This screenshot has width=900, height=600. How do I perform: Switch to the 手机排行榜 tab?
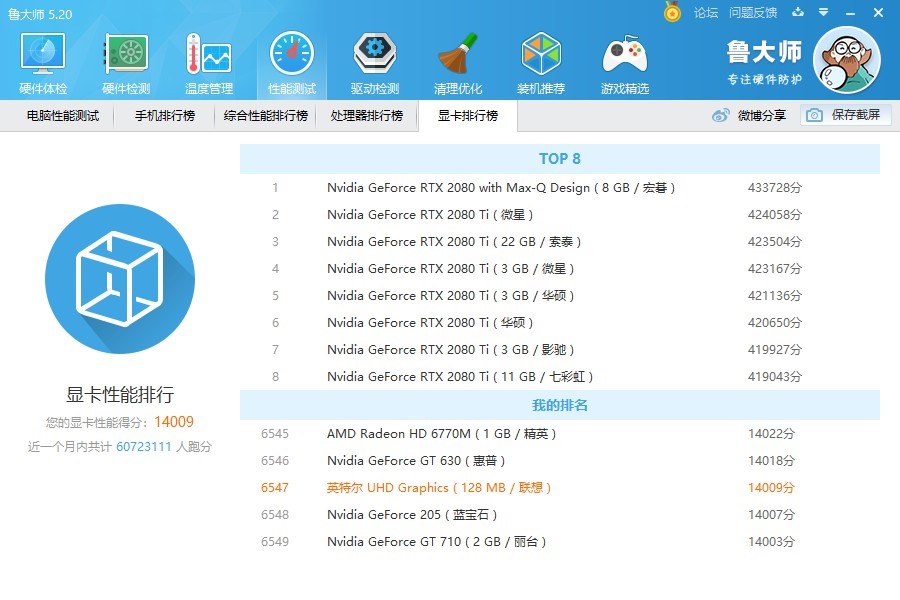[165, 116]
